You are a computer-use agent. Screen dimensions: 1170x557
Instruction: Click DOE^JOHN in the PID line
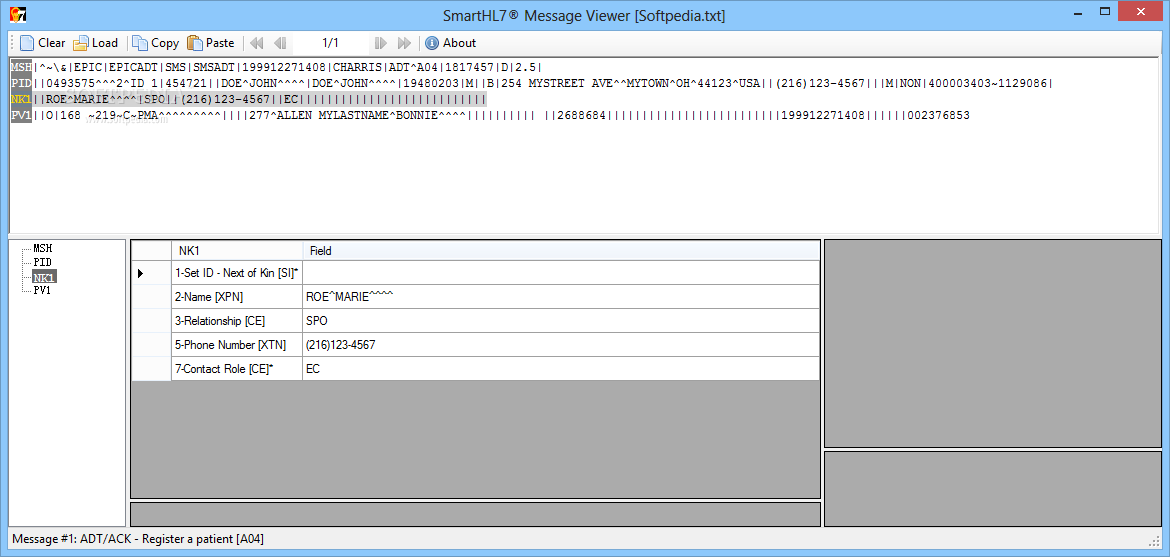251,84
